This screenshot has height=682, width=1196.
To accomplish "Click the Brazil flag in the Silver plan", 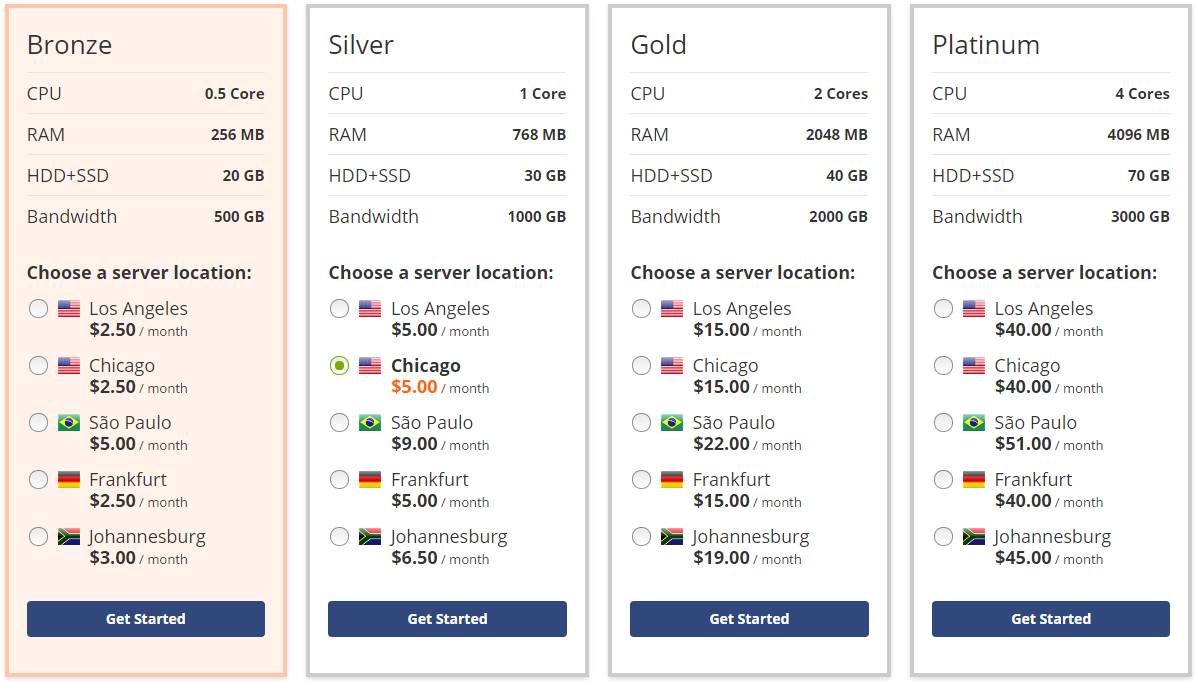I will [x=370, y=423].
